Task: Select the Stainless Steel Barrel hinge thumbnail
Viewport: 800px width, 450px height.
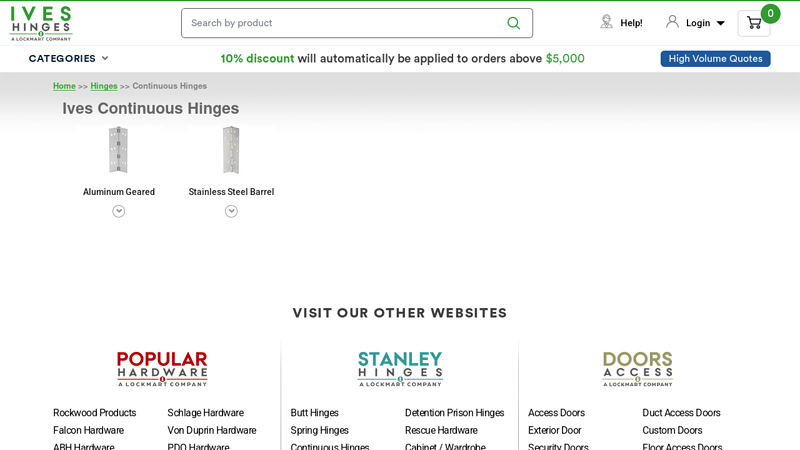Action: (231, 150)
